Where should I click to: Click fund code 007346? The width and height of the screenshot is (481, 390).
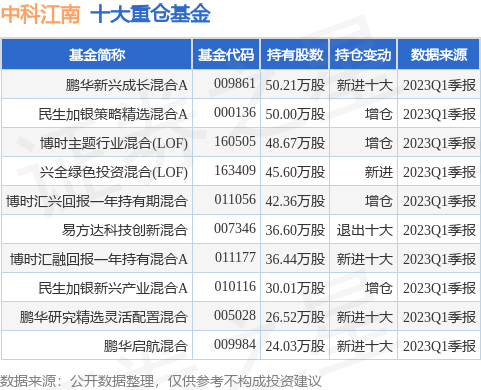(x=235, y=228)
